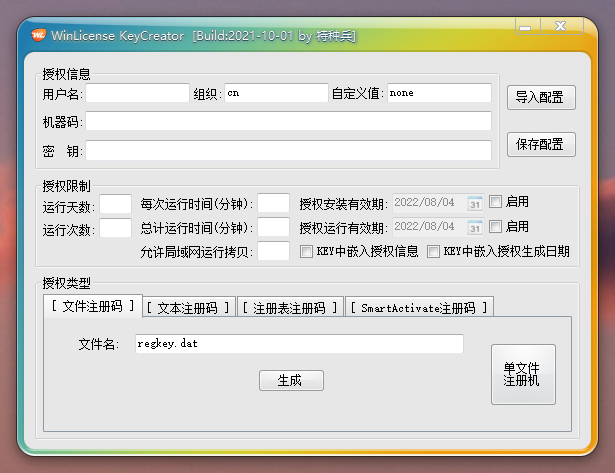Switch to the 文本注册码 tab

tap(188, 307)
